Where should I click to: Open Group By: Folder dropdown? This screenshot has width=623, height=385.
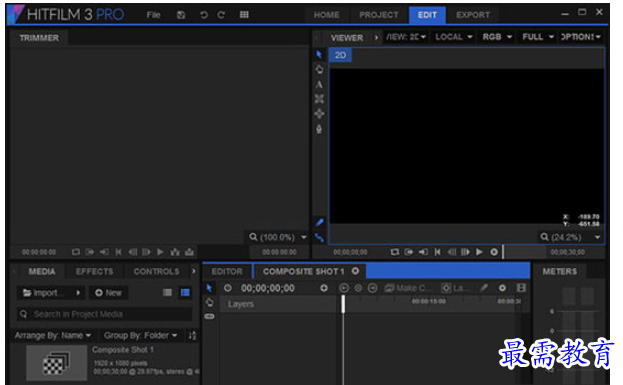pos(140,336)
